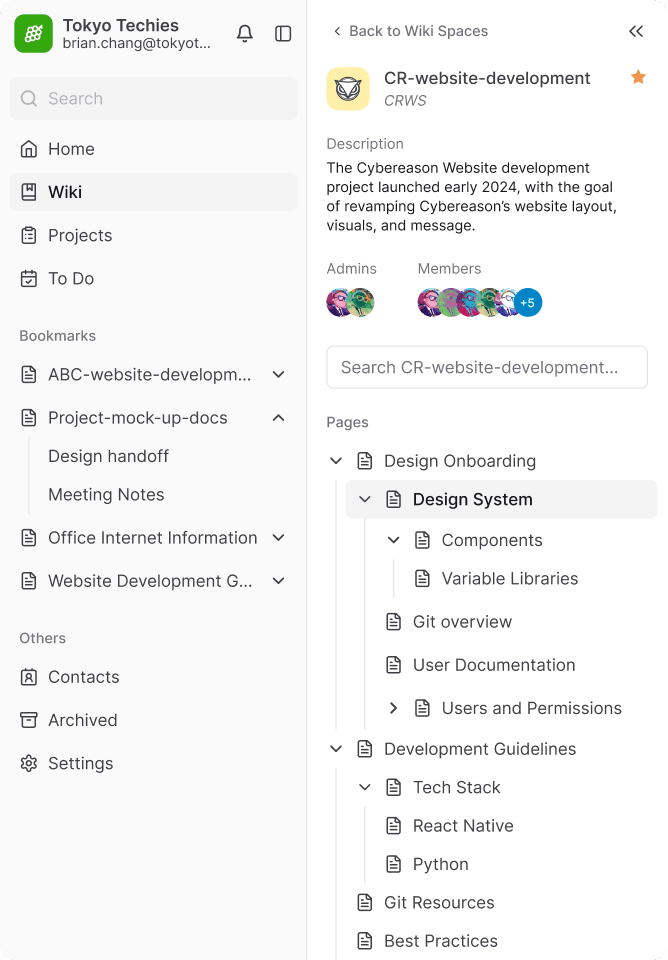668x960 pixels.
Task: Click Website Development G... document icon
Action: coord(29,580)
